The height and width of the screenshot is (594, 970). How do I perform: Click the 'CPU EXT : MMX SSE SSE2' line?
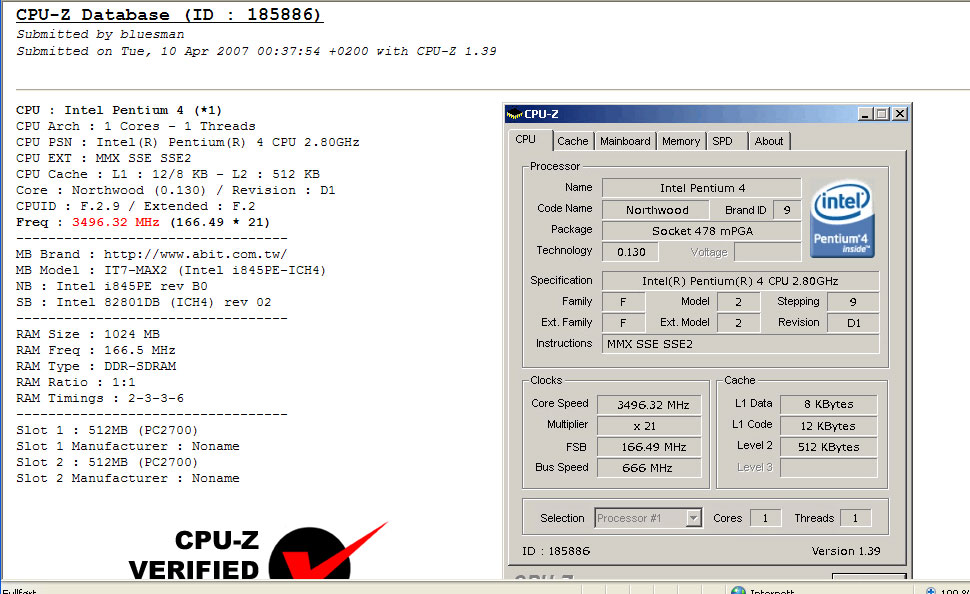pyautogui.click(x=103, y=158)
